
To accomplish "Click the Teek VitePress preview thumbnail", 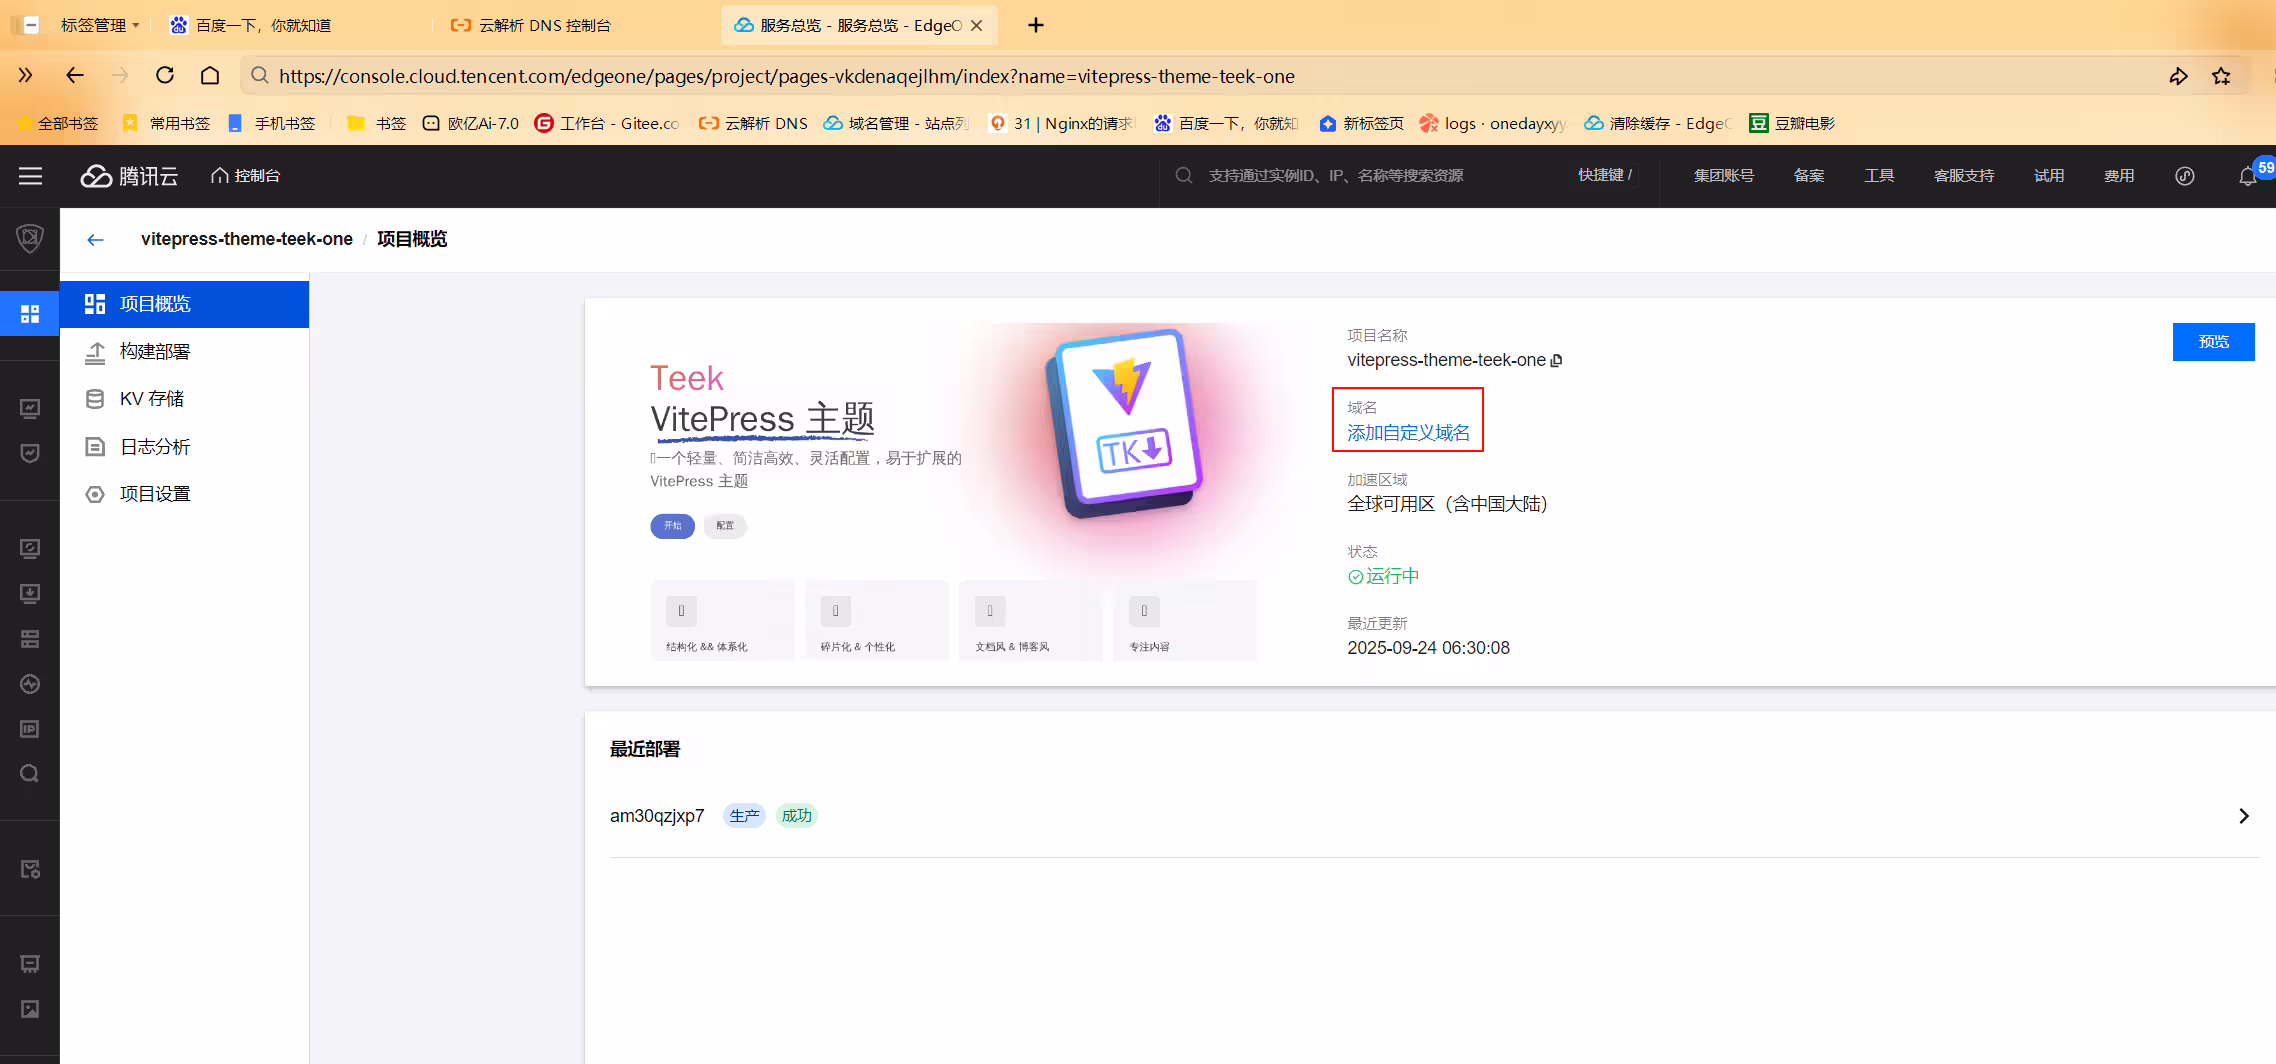I will click(x=953, y=492).
